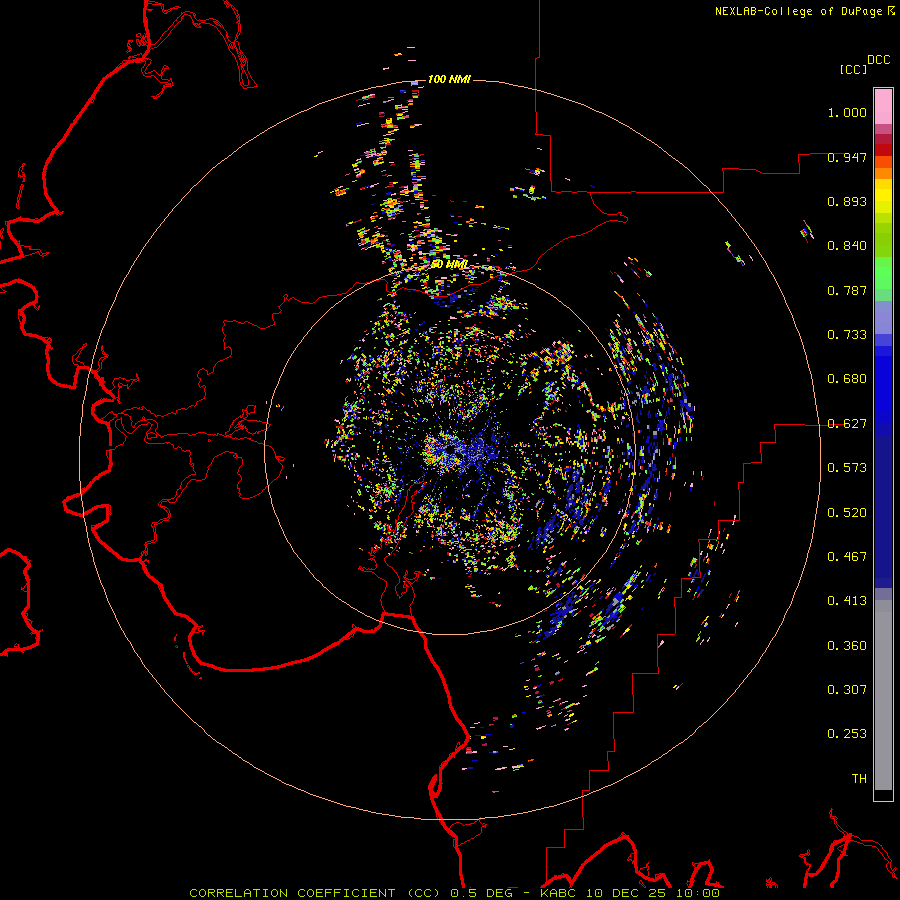
Task: Click the KABC station identifier in caption
Action: pos(560,893)
